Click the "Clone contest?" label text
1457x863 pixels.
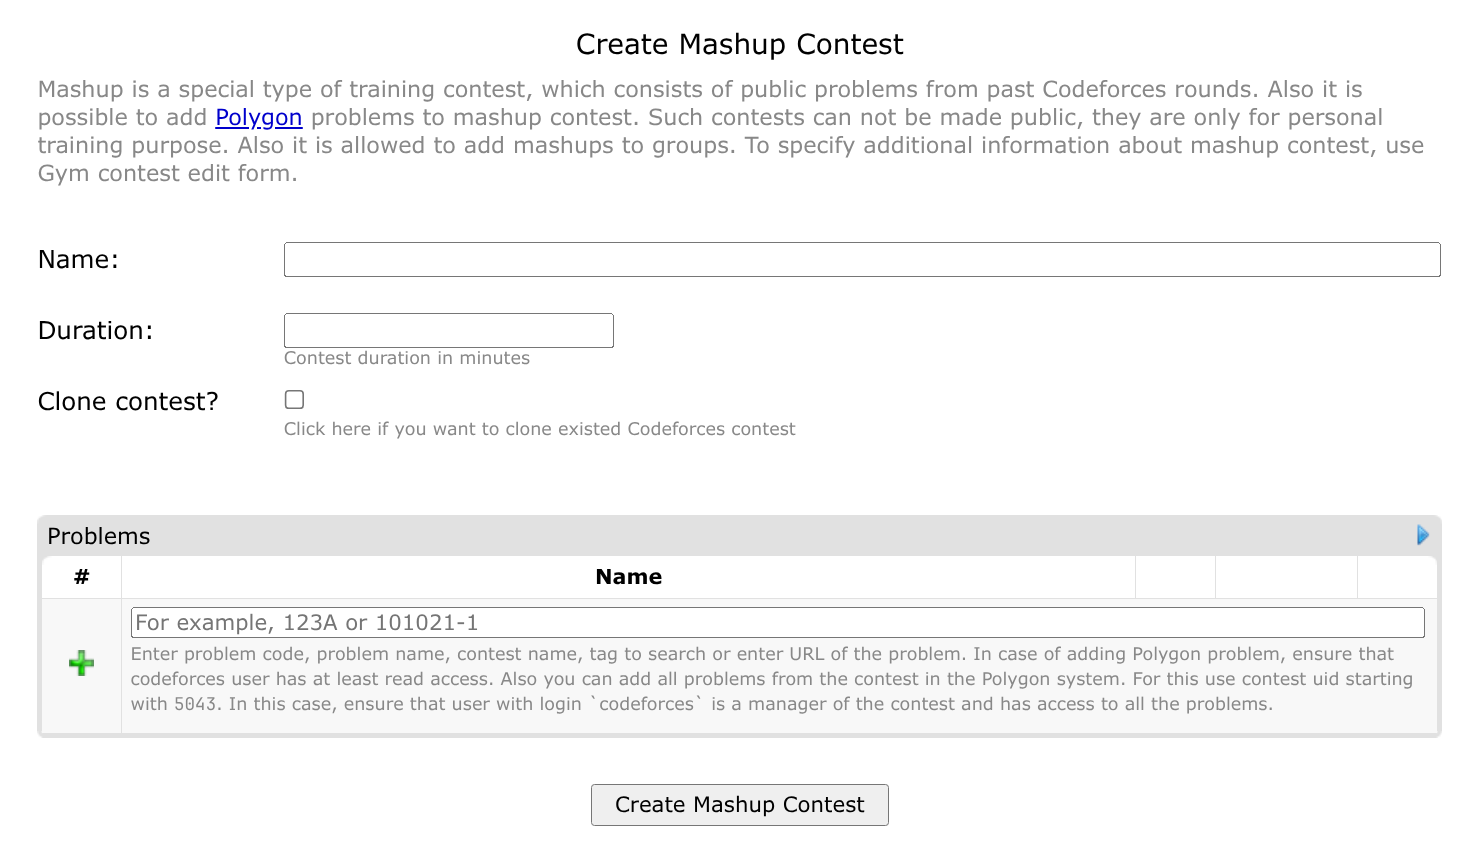(x=128, y=402)
